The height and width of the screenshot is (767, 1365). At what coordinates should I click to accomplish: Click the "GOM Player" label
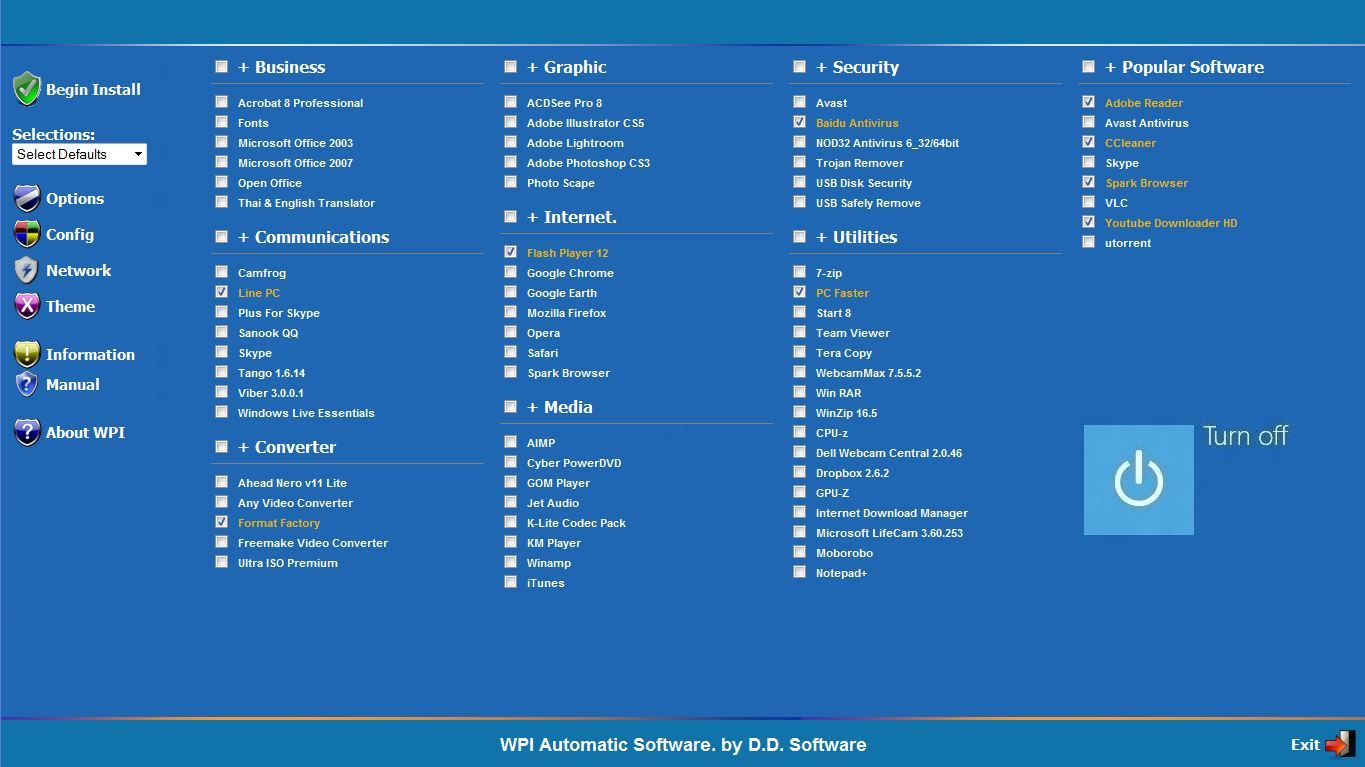click(x=558, y=483)
